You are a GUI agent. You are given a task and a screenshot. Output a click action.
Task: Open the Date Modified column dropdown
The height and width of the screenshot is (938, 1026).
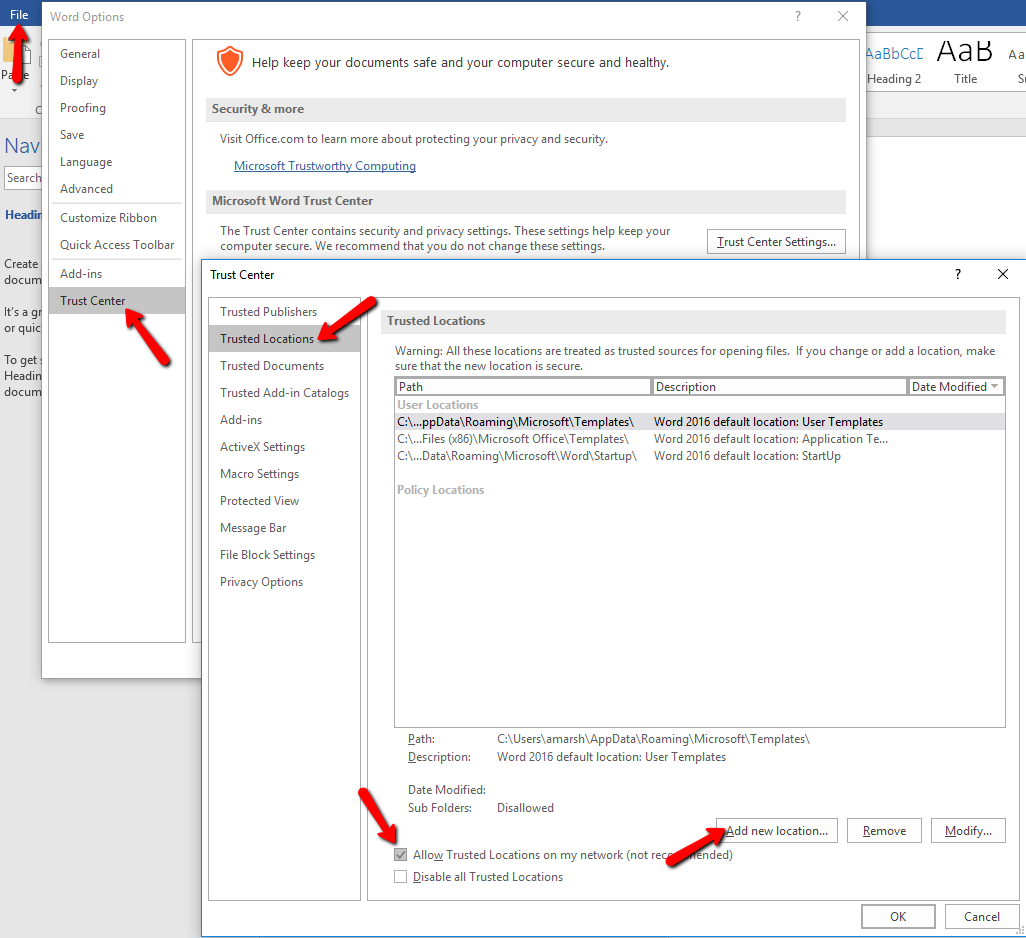[x=996, y=386]
